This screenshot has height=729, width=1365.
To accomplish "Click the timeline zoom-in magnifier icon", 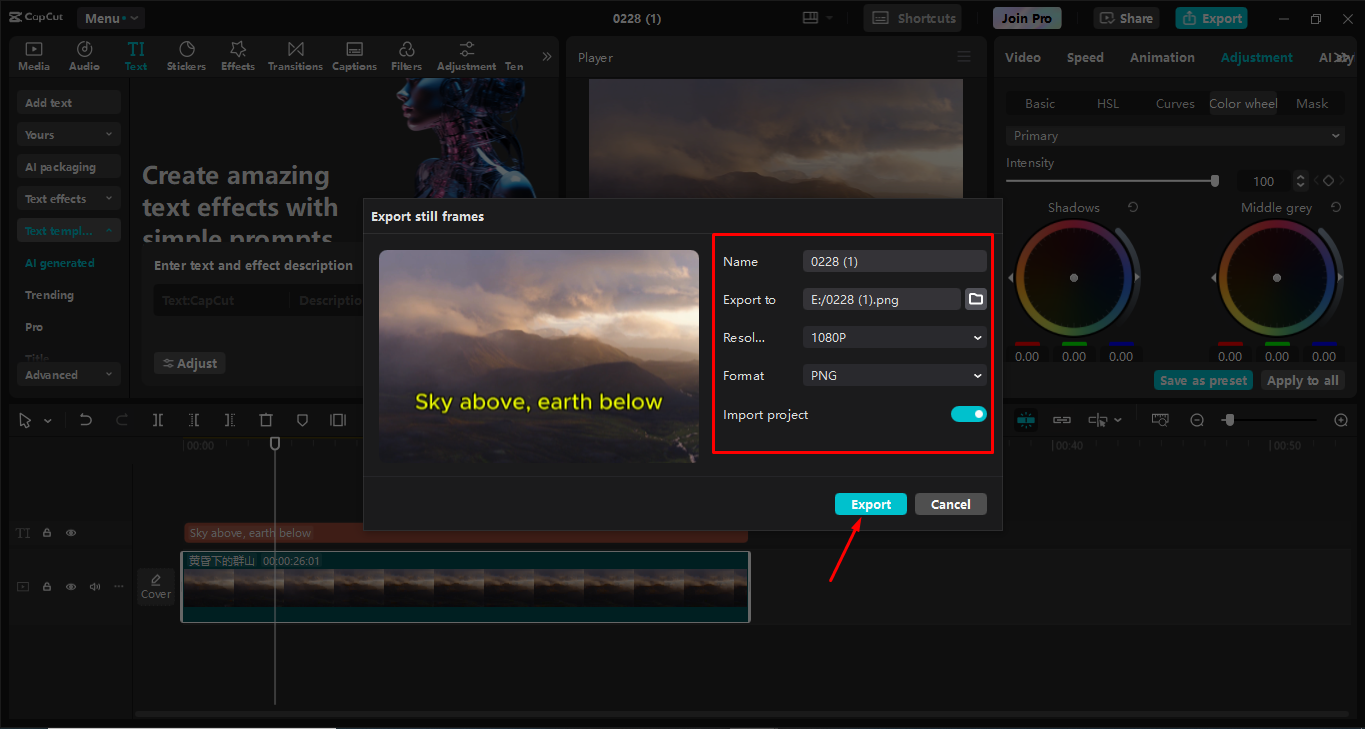I will [1340, 420].
